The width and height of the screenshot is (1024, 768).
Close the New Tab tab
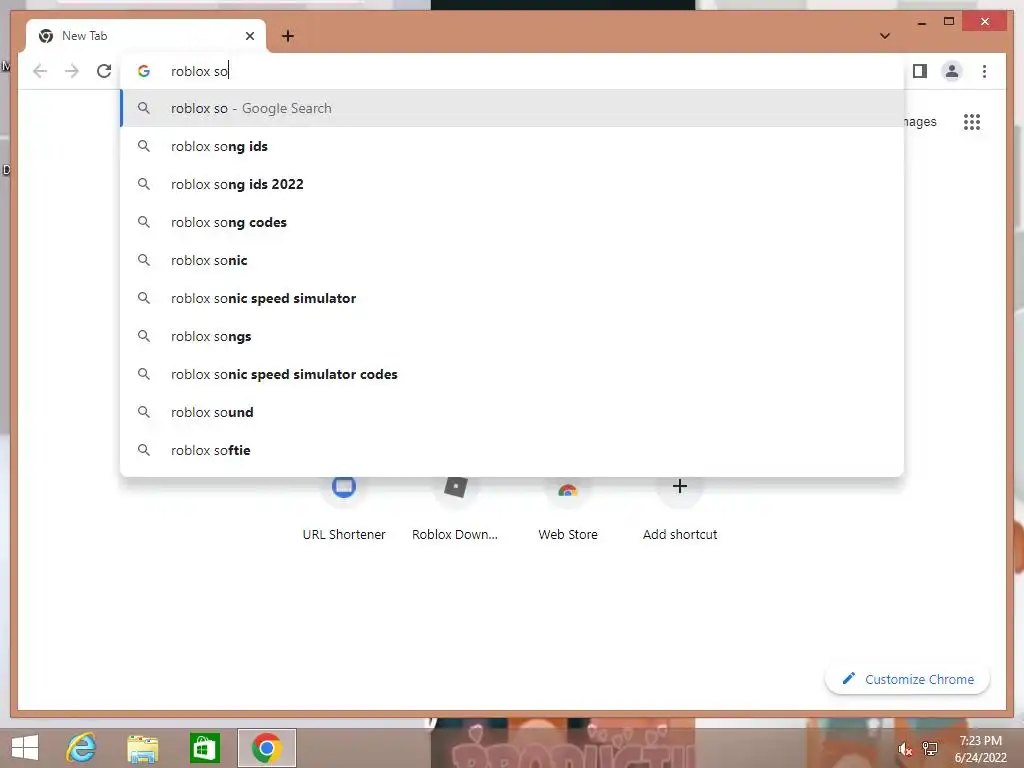point(249,36)
